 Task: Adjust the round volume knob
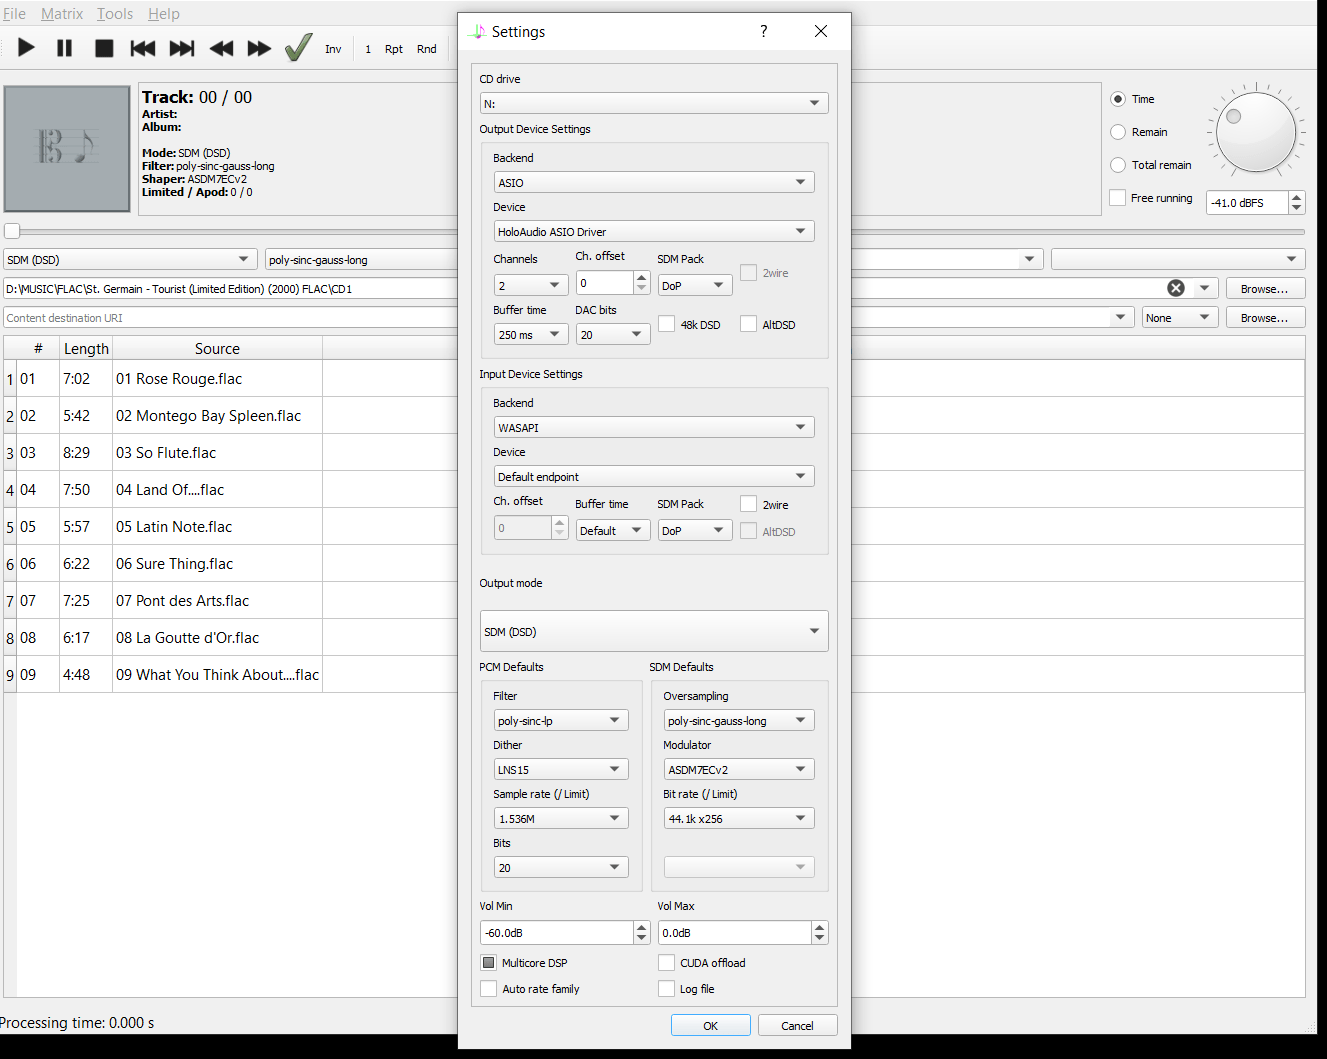tap(1256, 131)
